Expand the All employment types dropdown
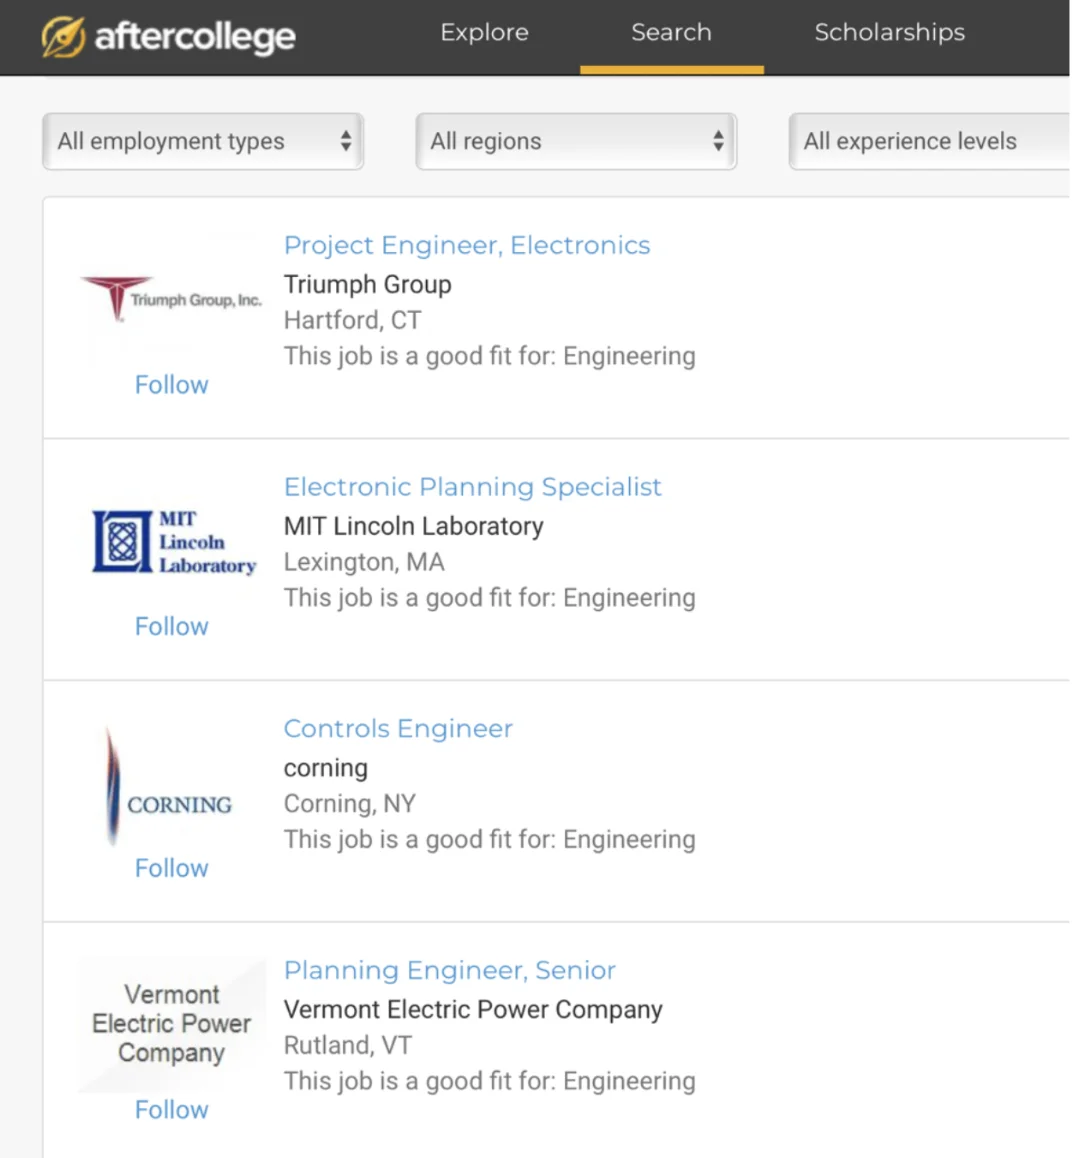This screenshot has width=1072, height=1158. pyautogui.click(x=203, y=141)
